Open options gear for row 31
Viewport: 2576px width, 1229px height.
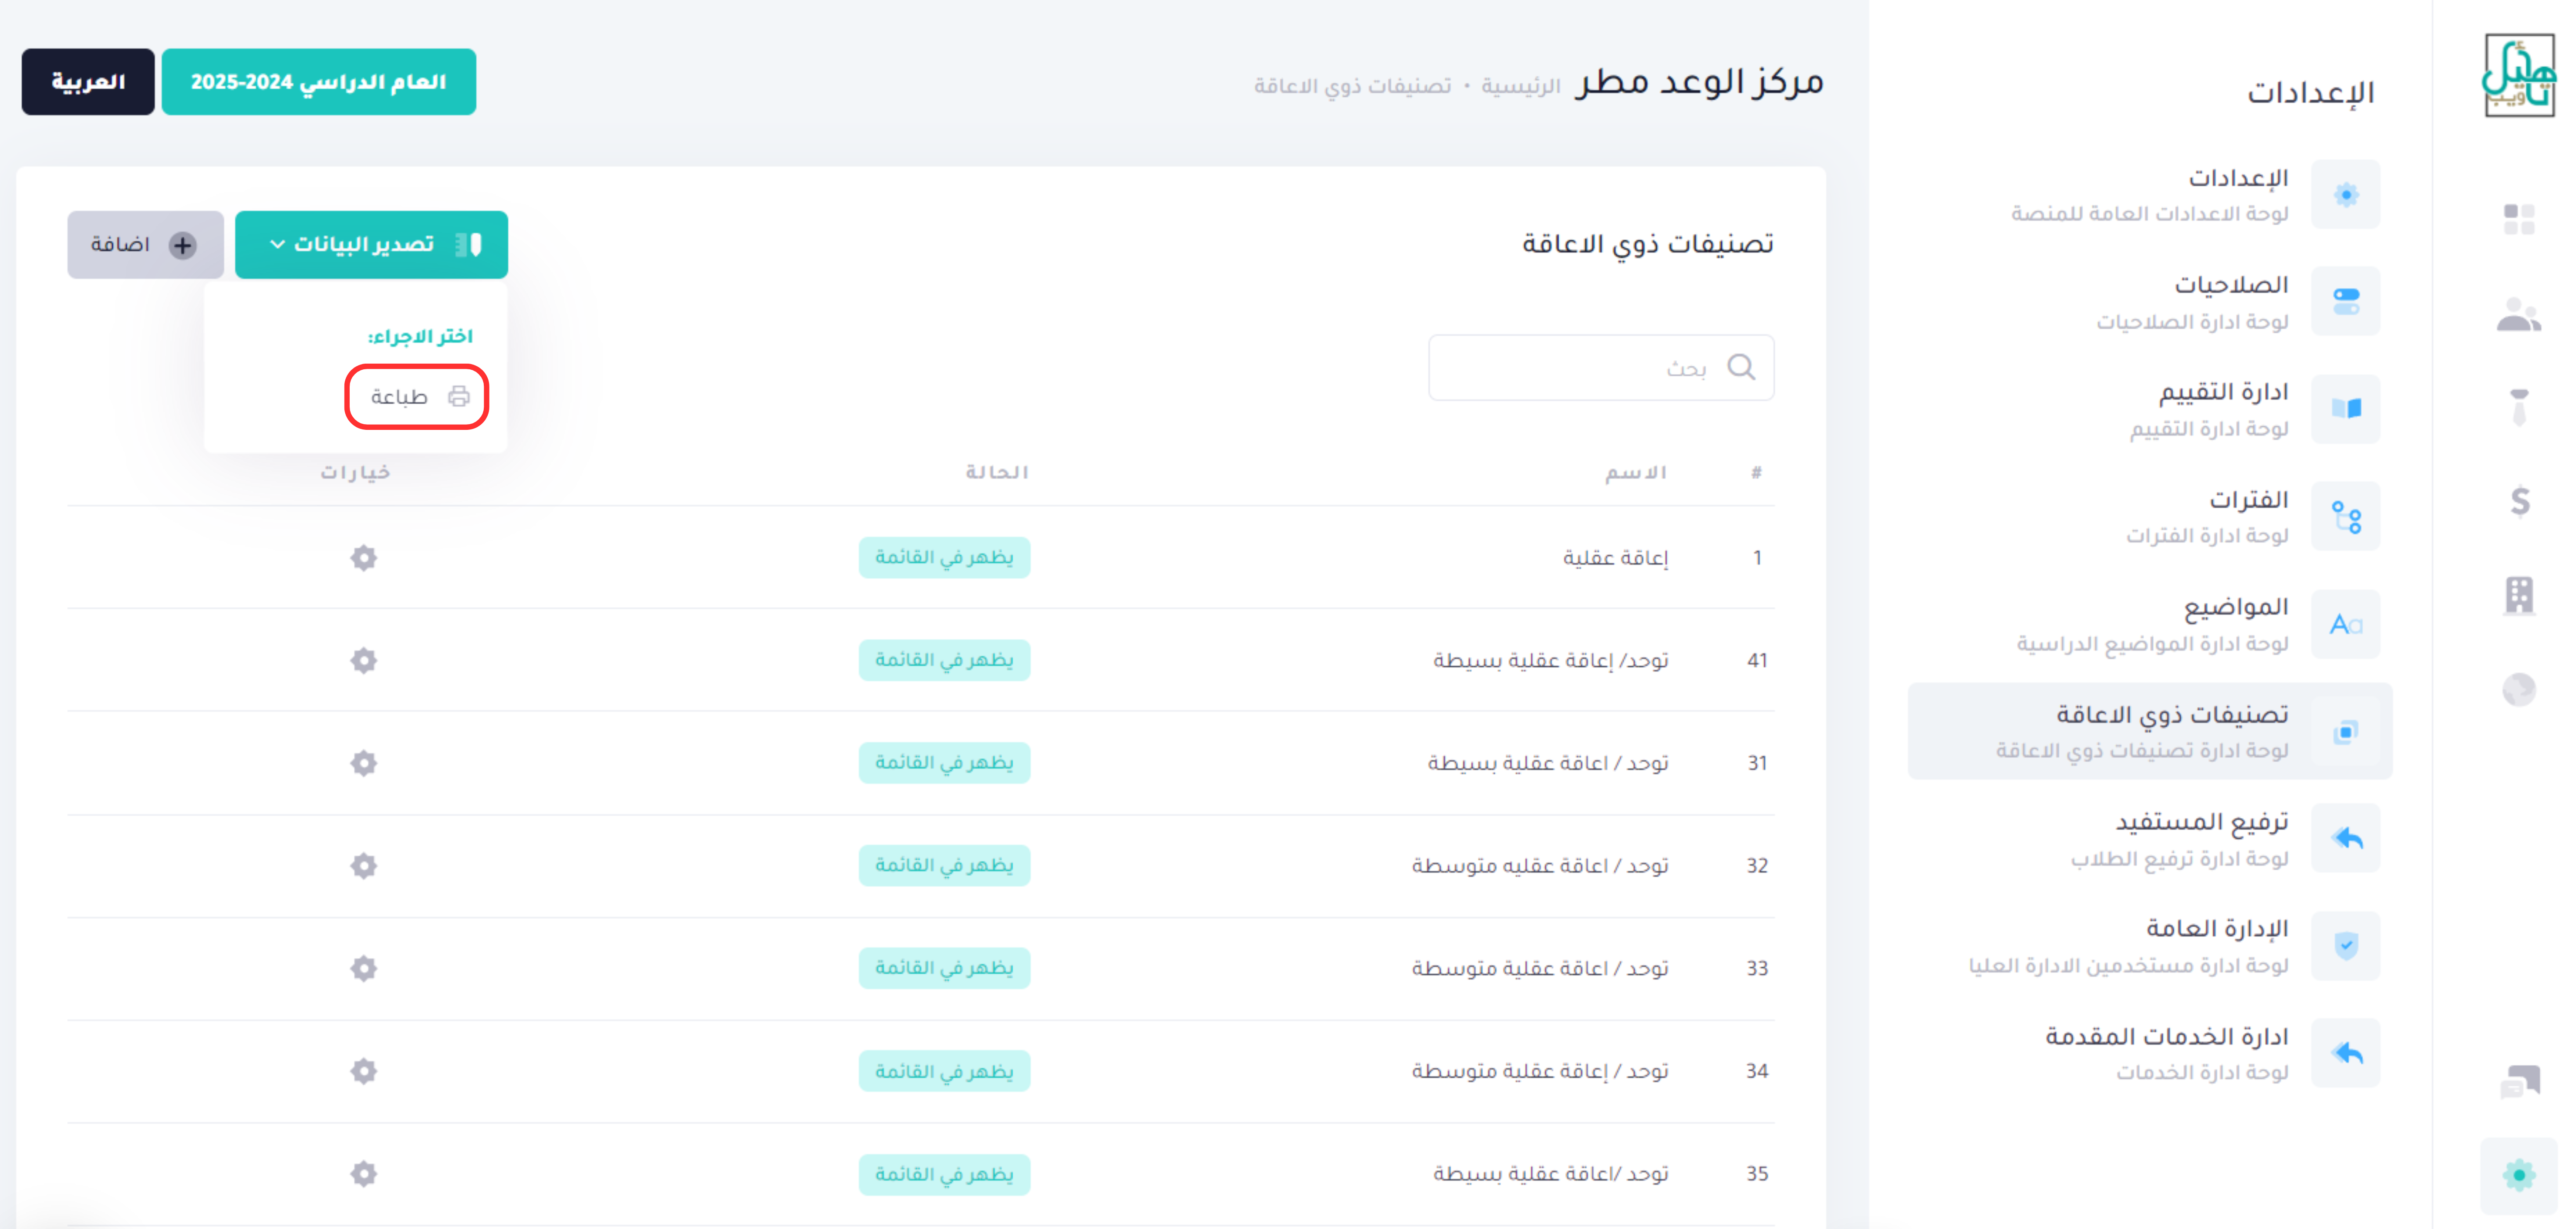(364, 763)
